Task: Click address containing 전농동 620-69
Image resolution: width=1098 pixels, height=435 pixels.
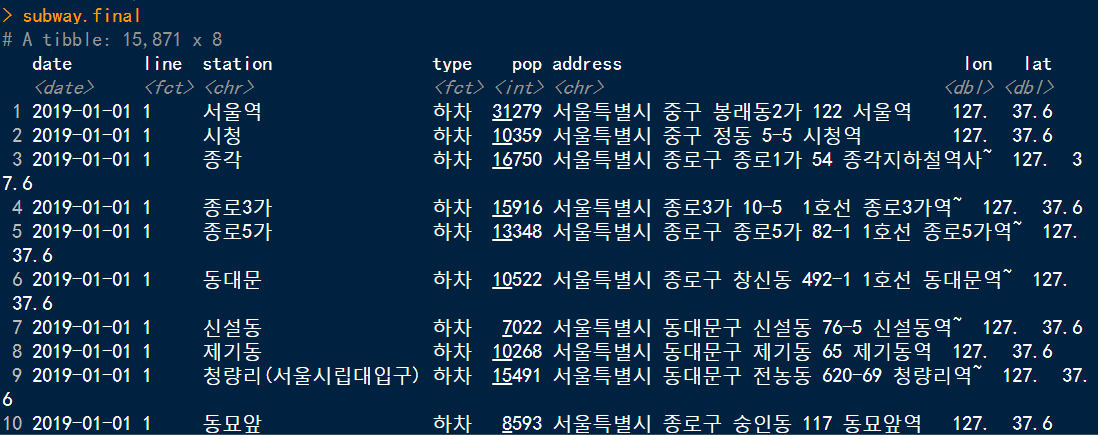Action: [767, 375]
